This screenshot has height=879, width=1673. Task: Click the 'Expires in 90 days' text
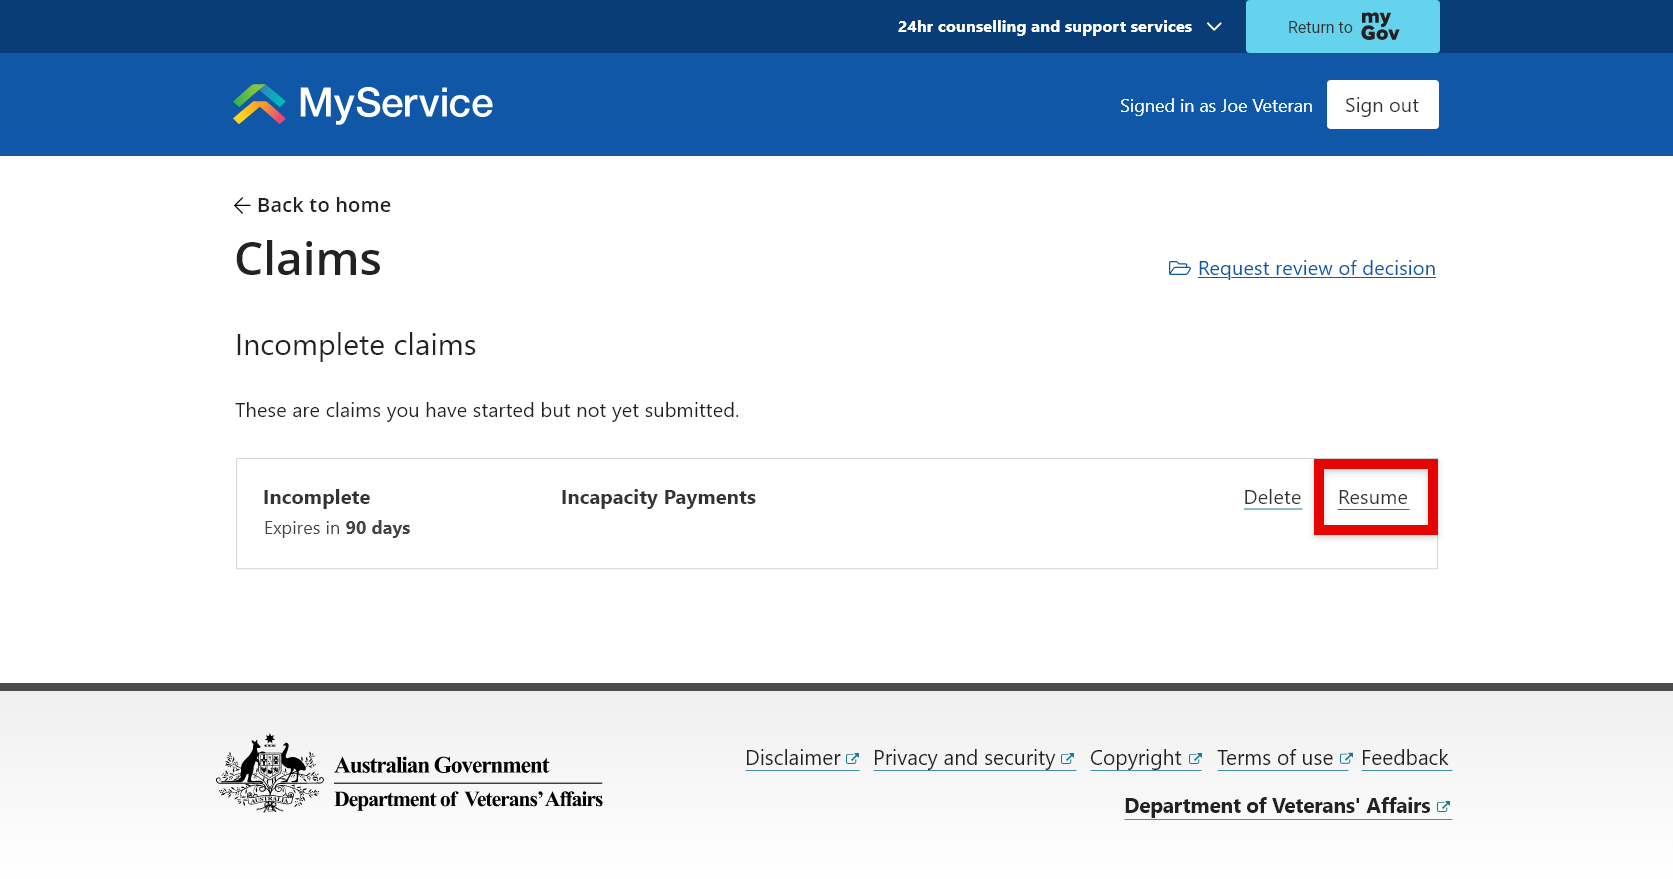337,528
